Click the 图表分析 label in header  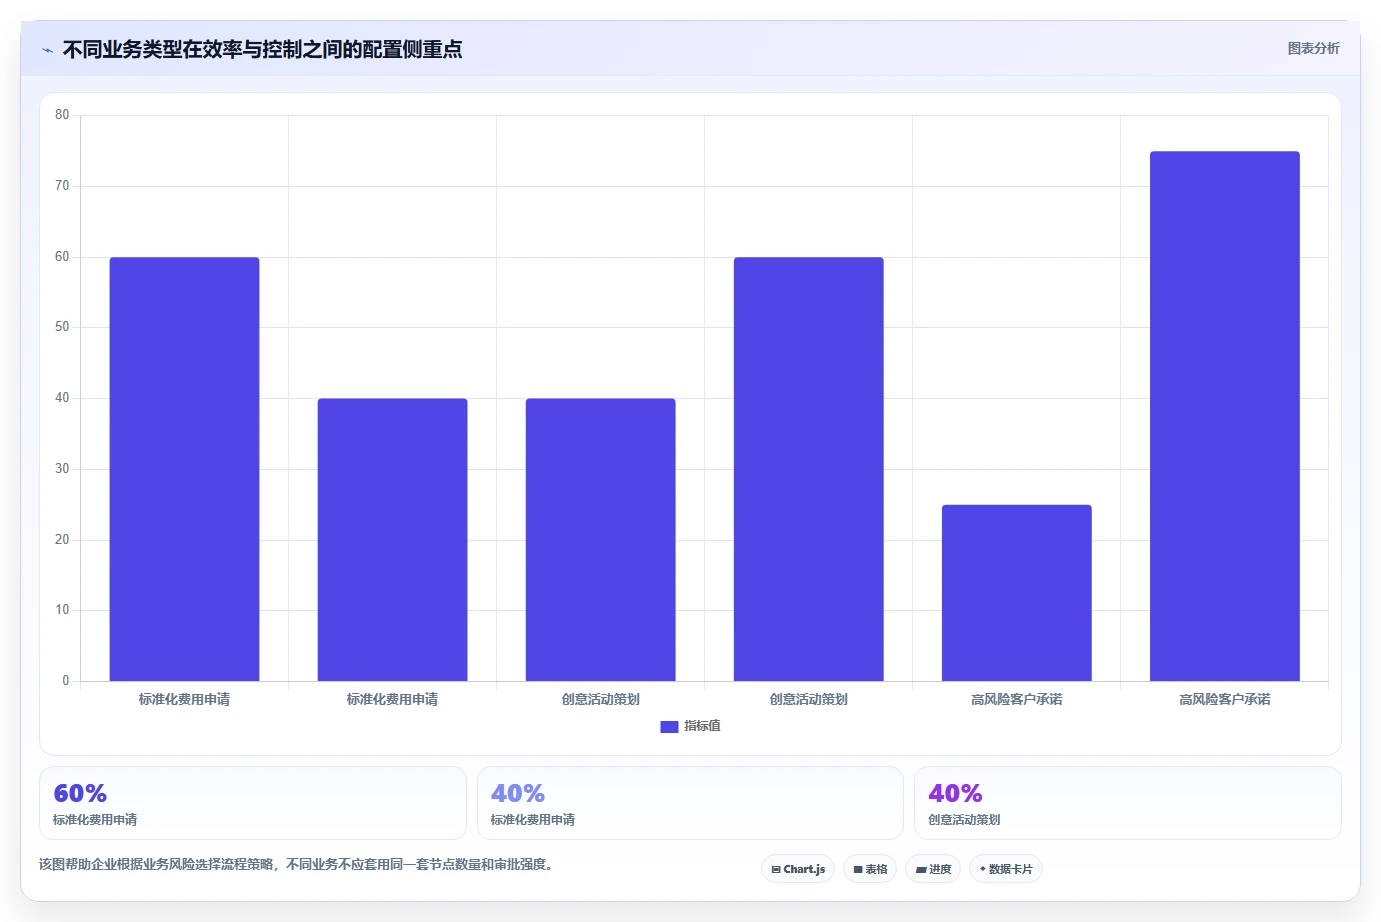(x=1313, y=48)
